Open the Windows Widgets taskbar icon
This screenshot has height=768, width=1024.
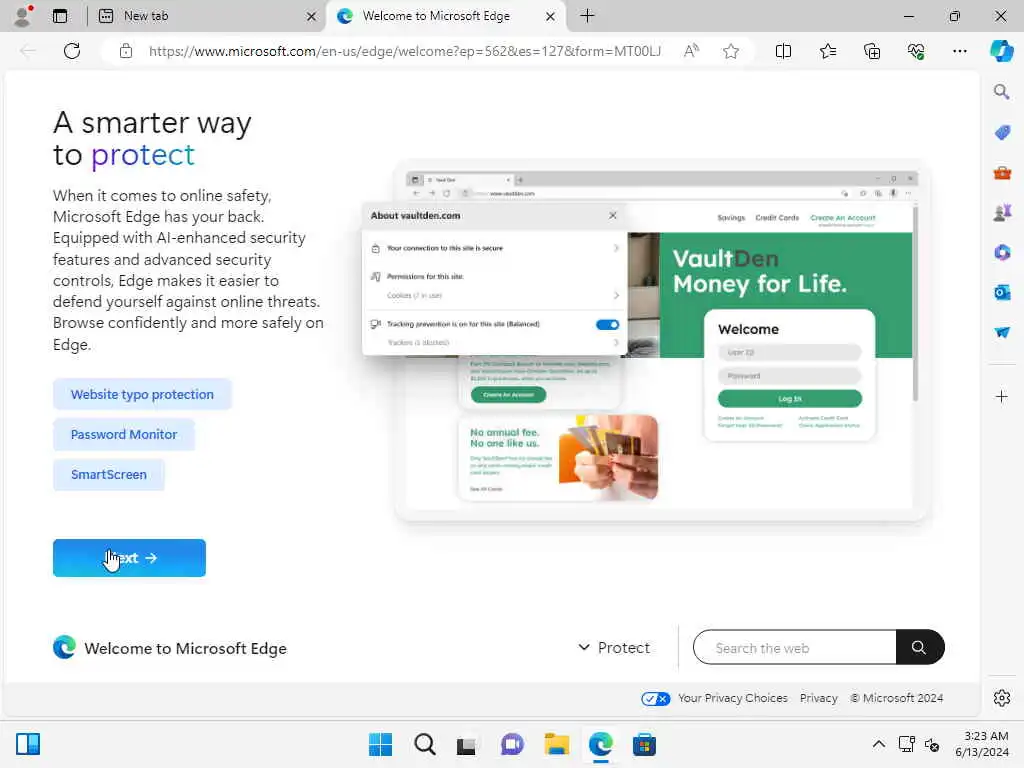[28, 744]
